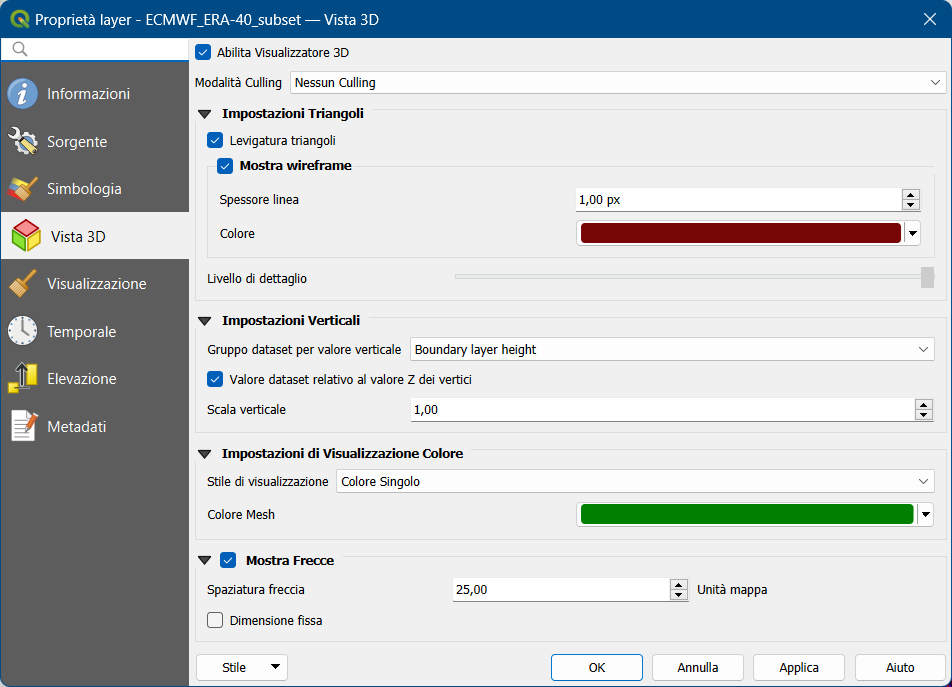Click the Temporale clock icon
The height and width of the screenshot is (687, 952).
coord(22,331)
